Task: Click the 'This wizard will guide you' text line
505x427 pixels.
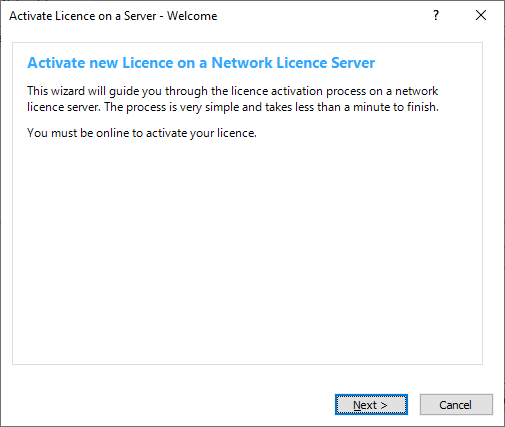Action: click(x=232, y=91)
